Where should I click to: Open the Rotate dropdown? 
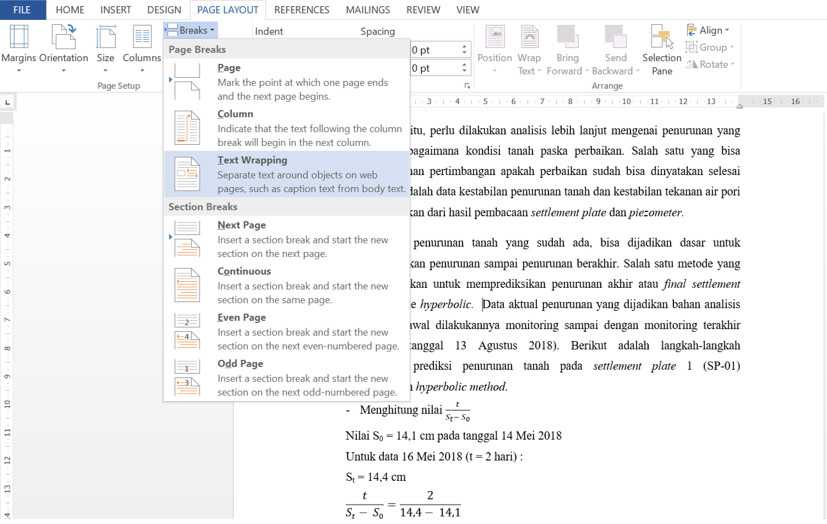point(710,64)
